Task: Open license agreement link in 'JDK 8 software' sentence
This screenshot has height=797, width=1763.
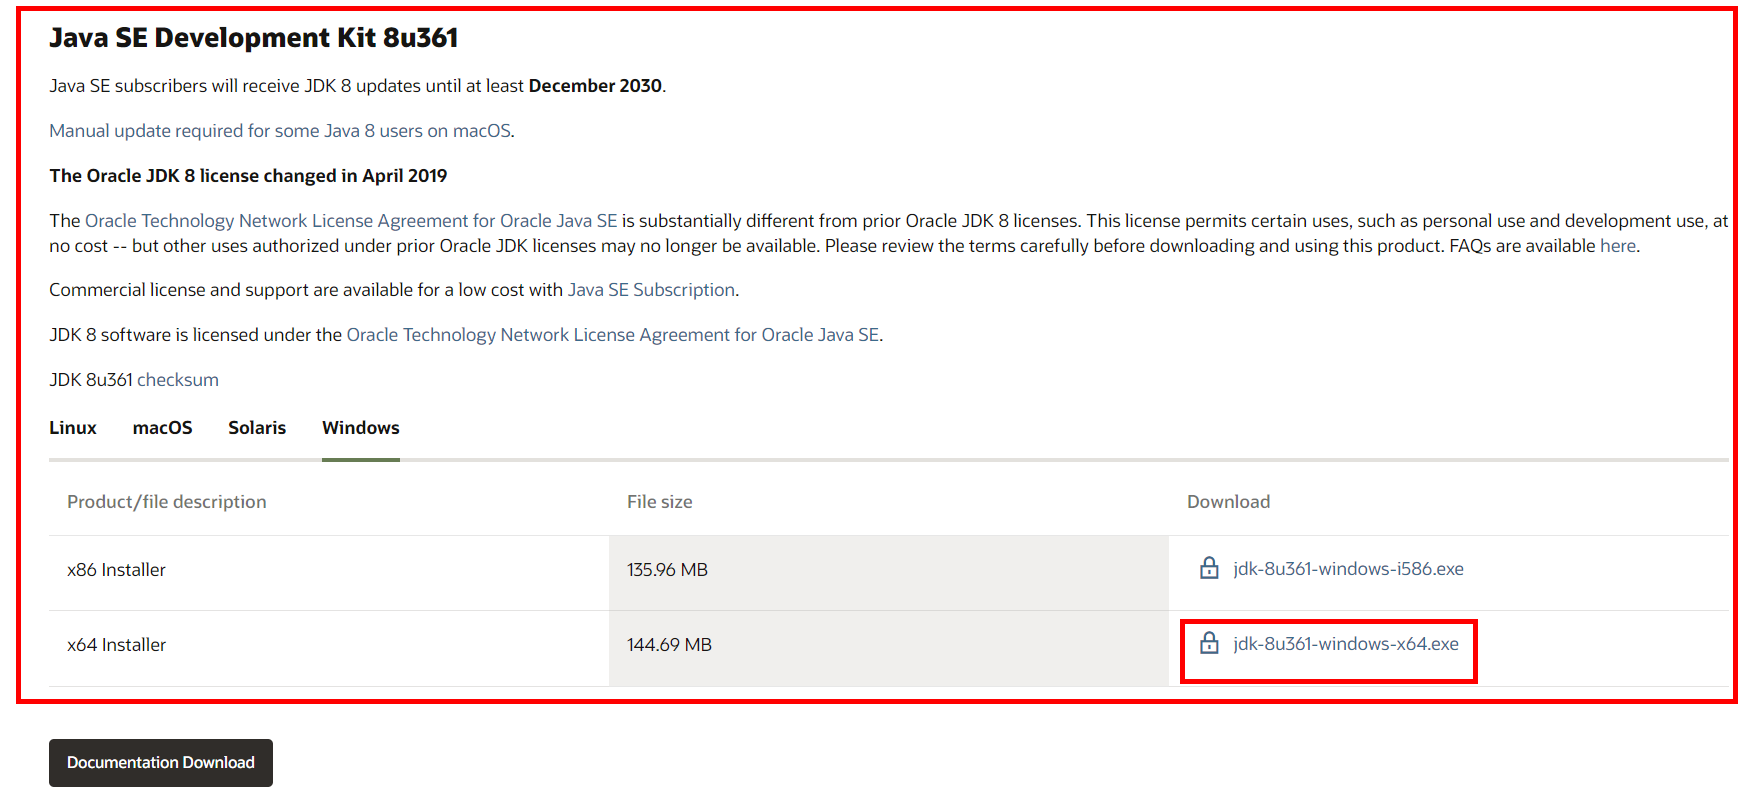Action: coord(613,335)
